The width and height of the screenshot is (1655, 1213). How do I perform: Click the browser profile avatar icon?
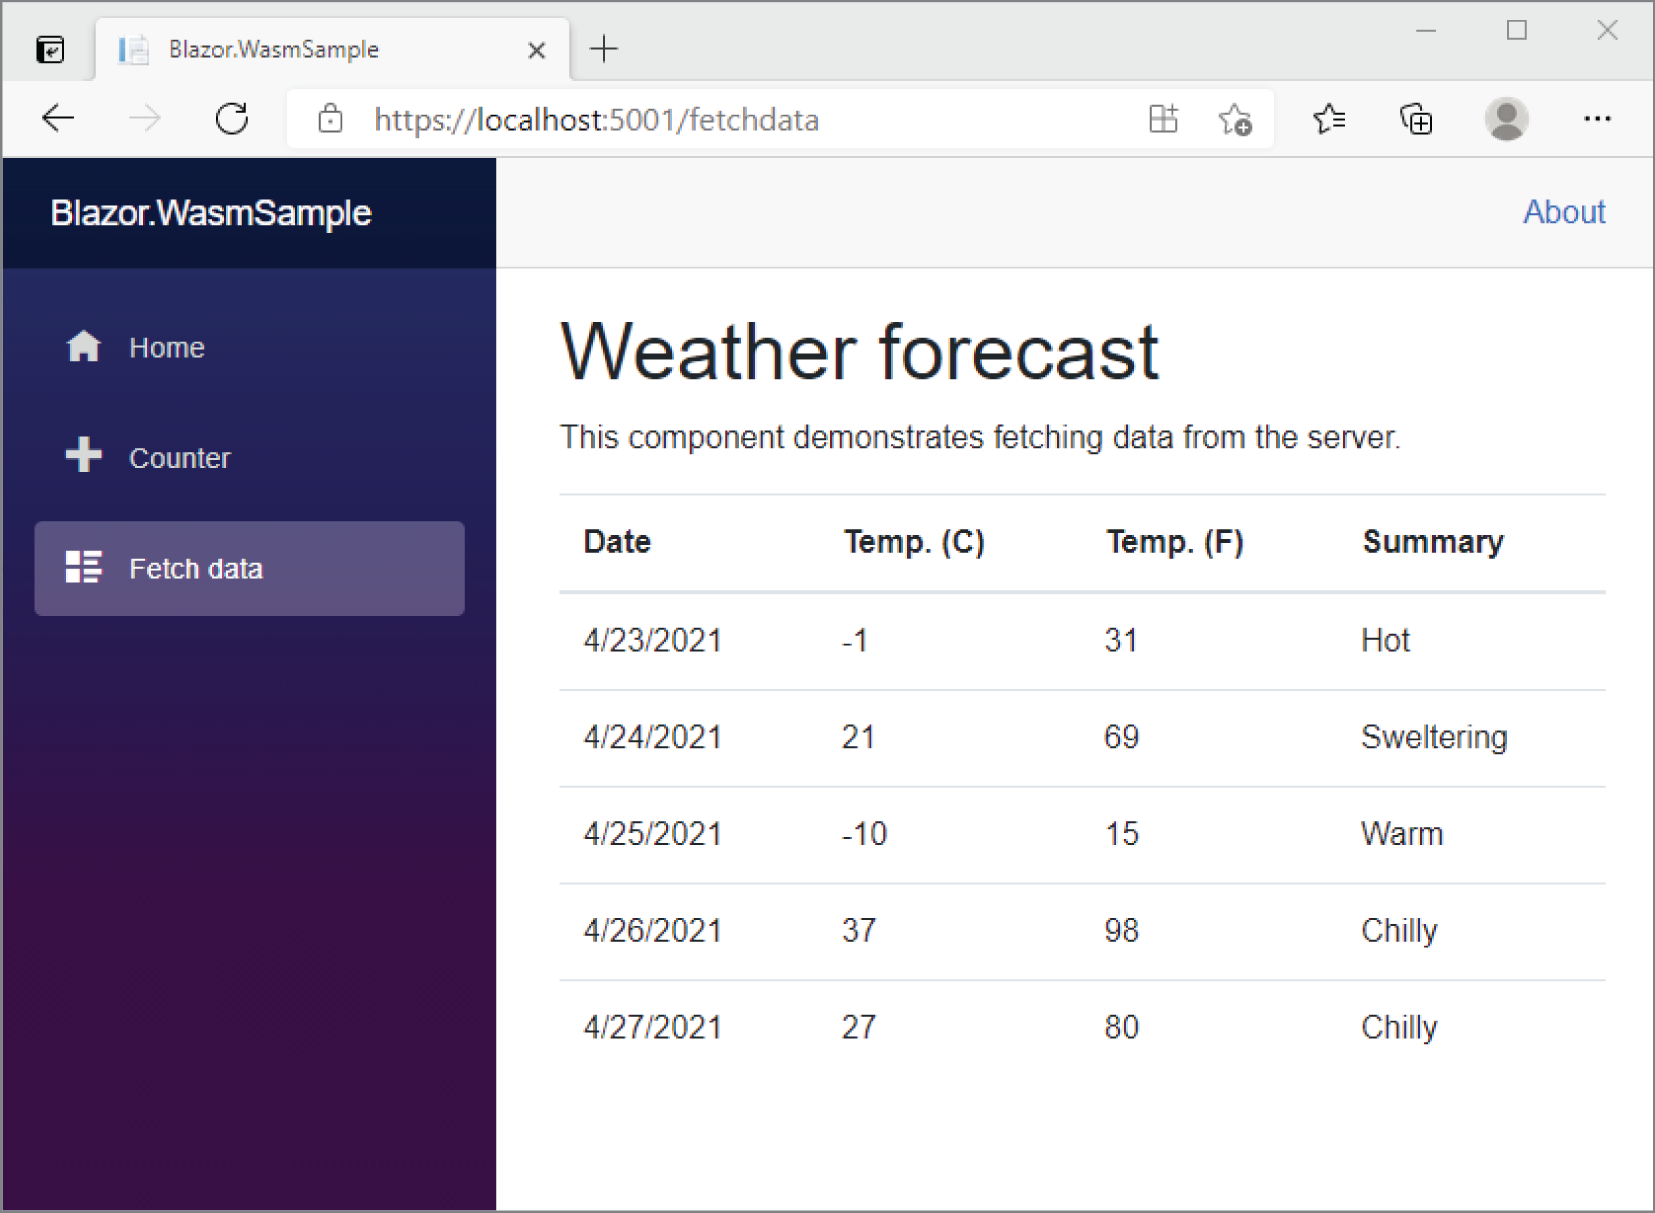(x=1507, y=118)
